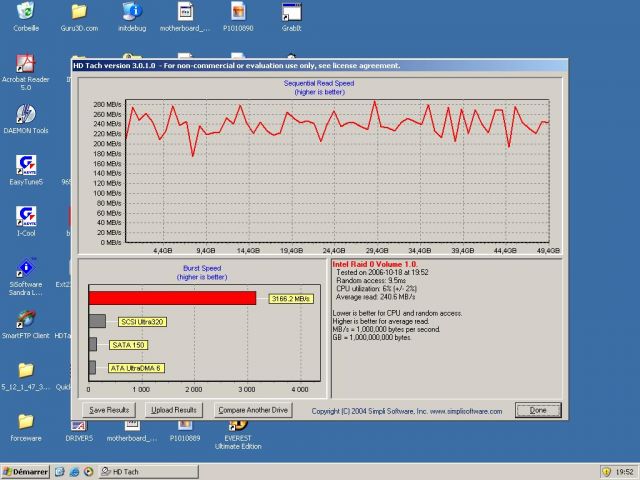Click the 19:52 system clock
640x480 pixels.
pos(624,472)
